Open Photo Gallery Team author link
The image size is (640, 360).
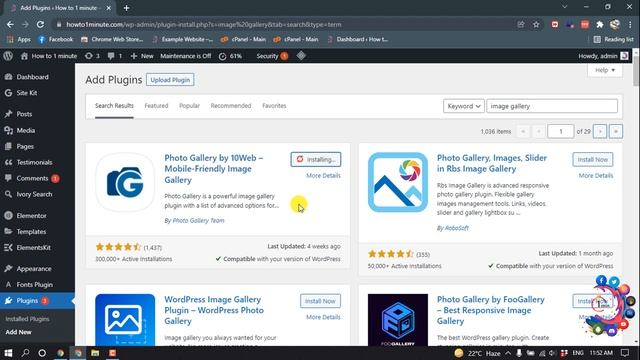[198, 220]
